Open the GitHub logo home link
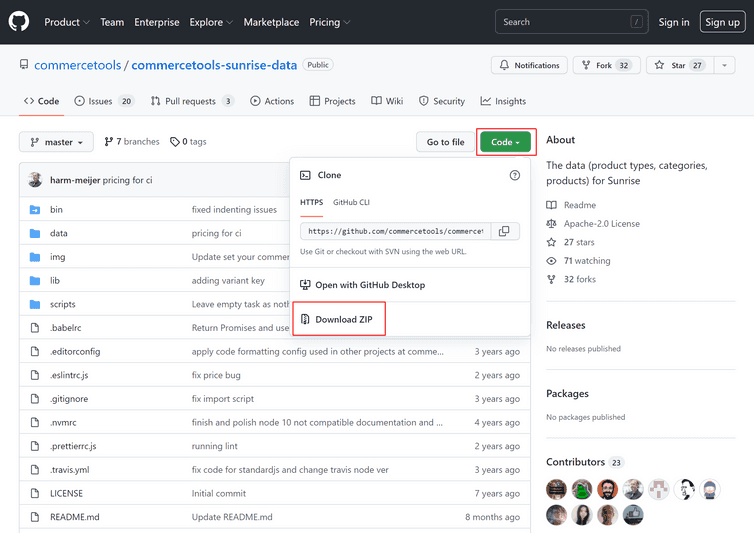Image resolution: width=754 pixels, height=533 pixels. coord(19,22)
